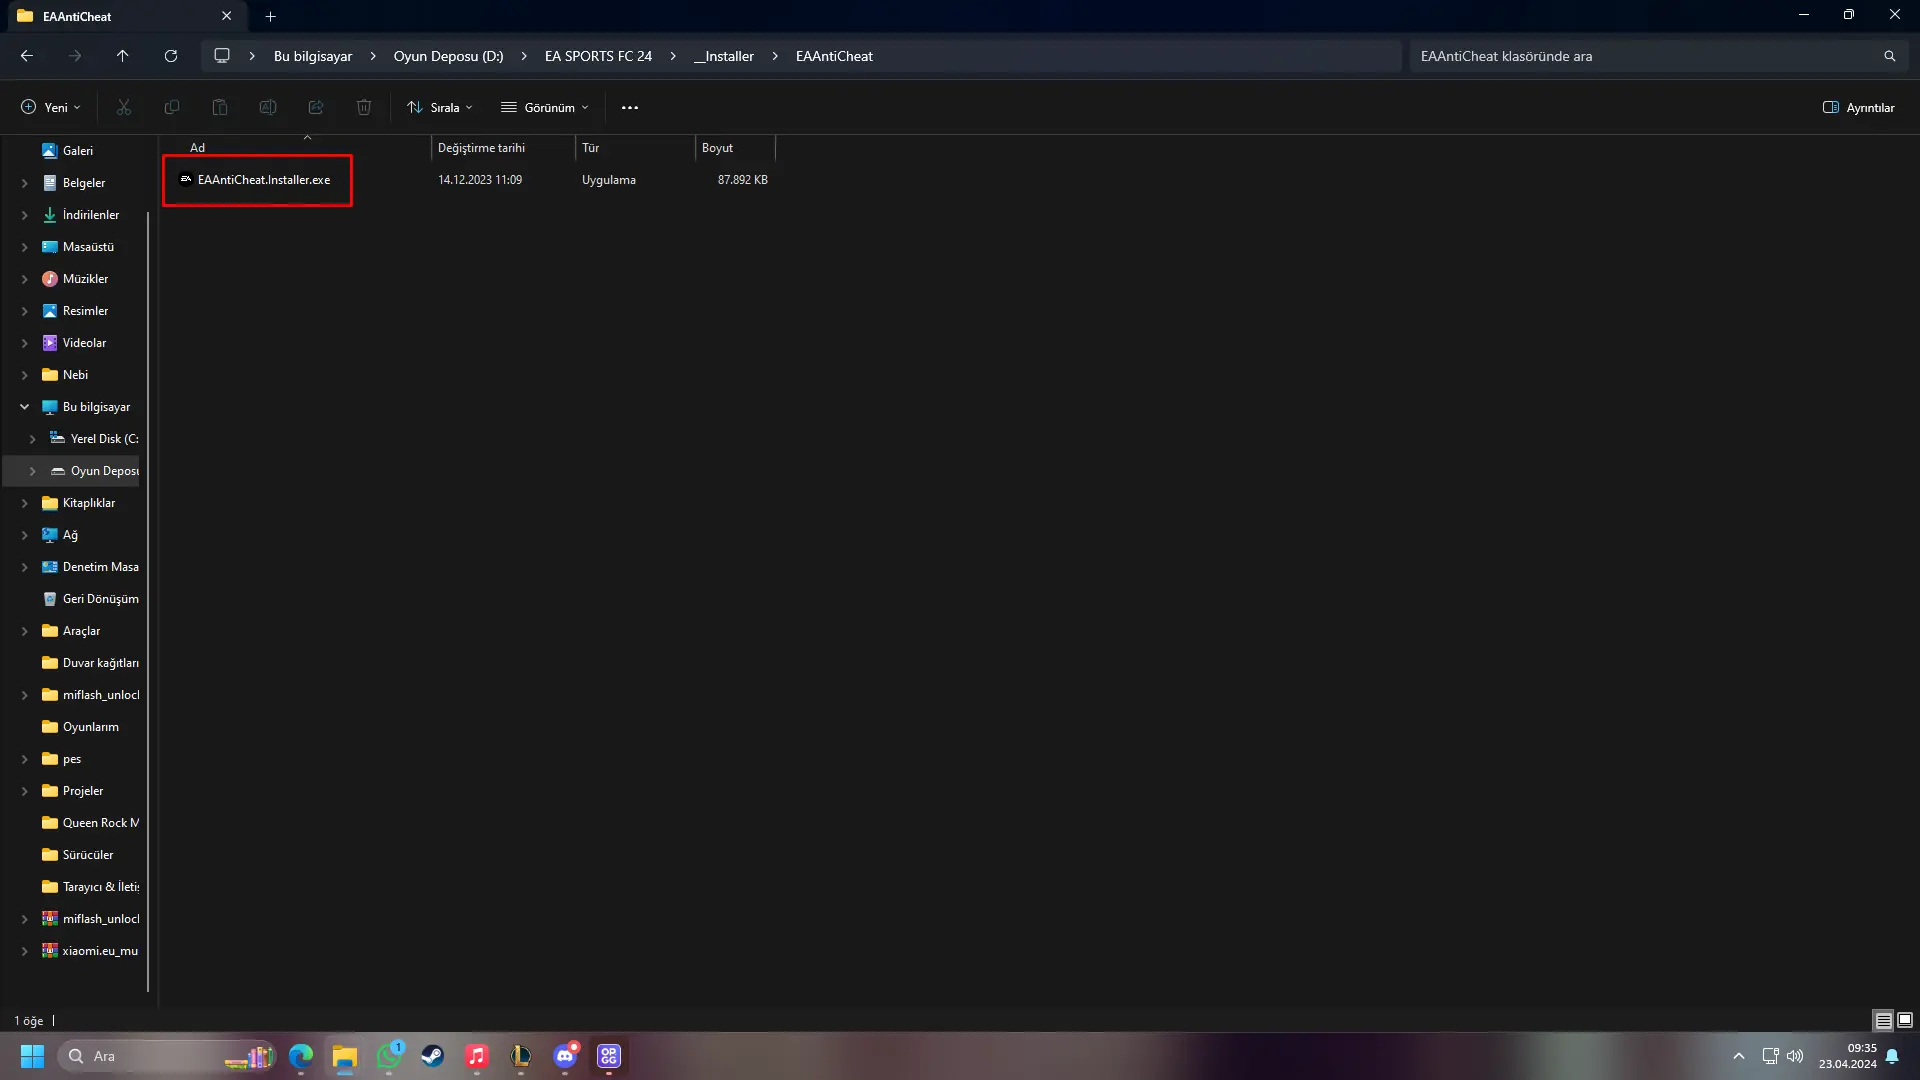This screenshot has width=1920, height=1080.
Task: Click the Copy icon in the toolbar
Action: pyautogui.click(x=172, y=107)
